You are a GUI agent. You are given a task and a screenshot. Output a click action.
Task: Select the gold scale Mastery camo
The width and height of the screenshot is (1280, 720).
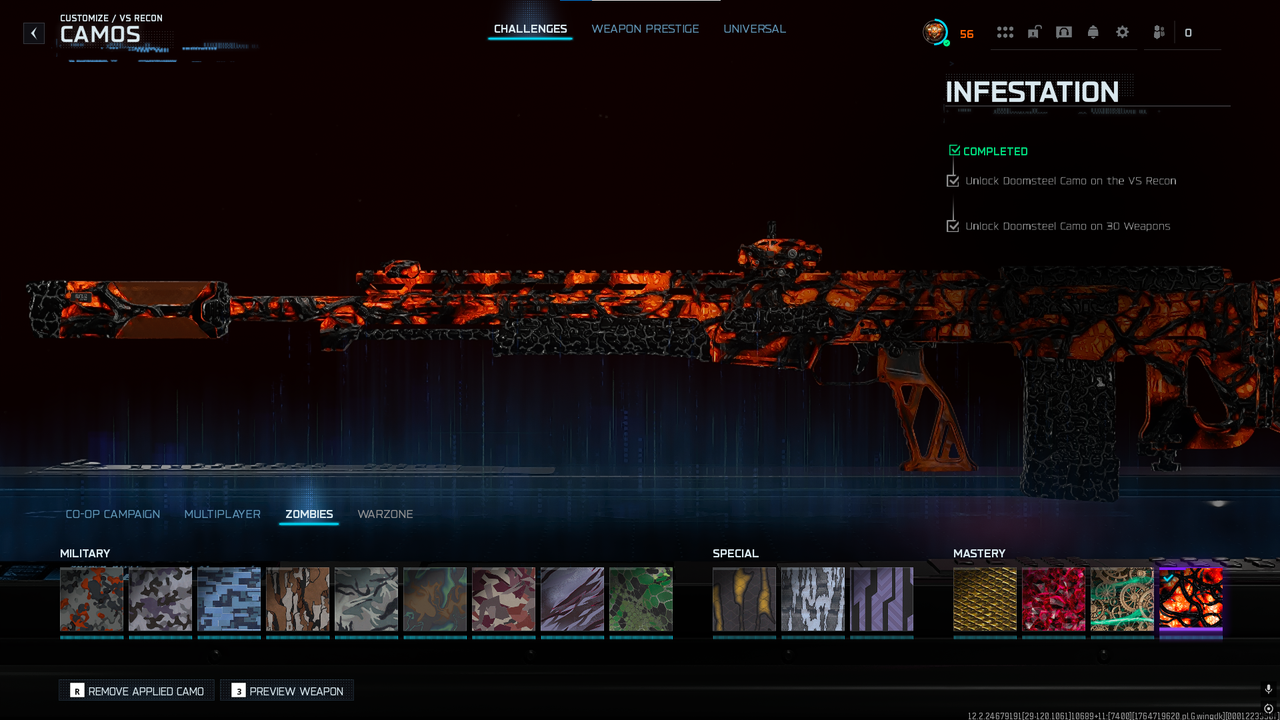(x=985, y=599)
